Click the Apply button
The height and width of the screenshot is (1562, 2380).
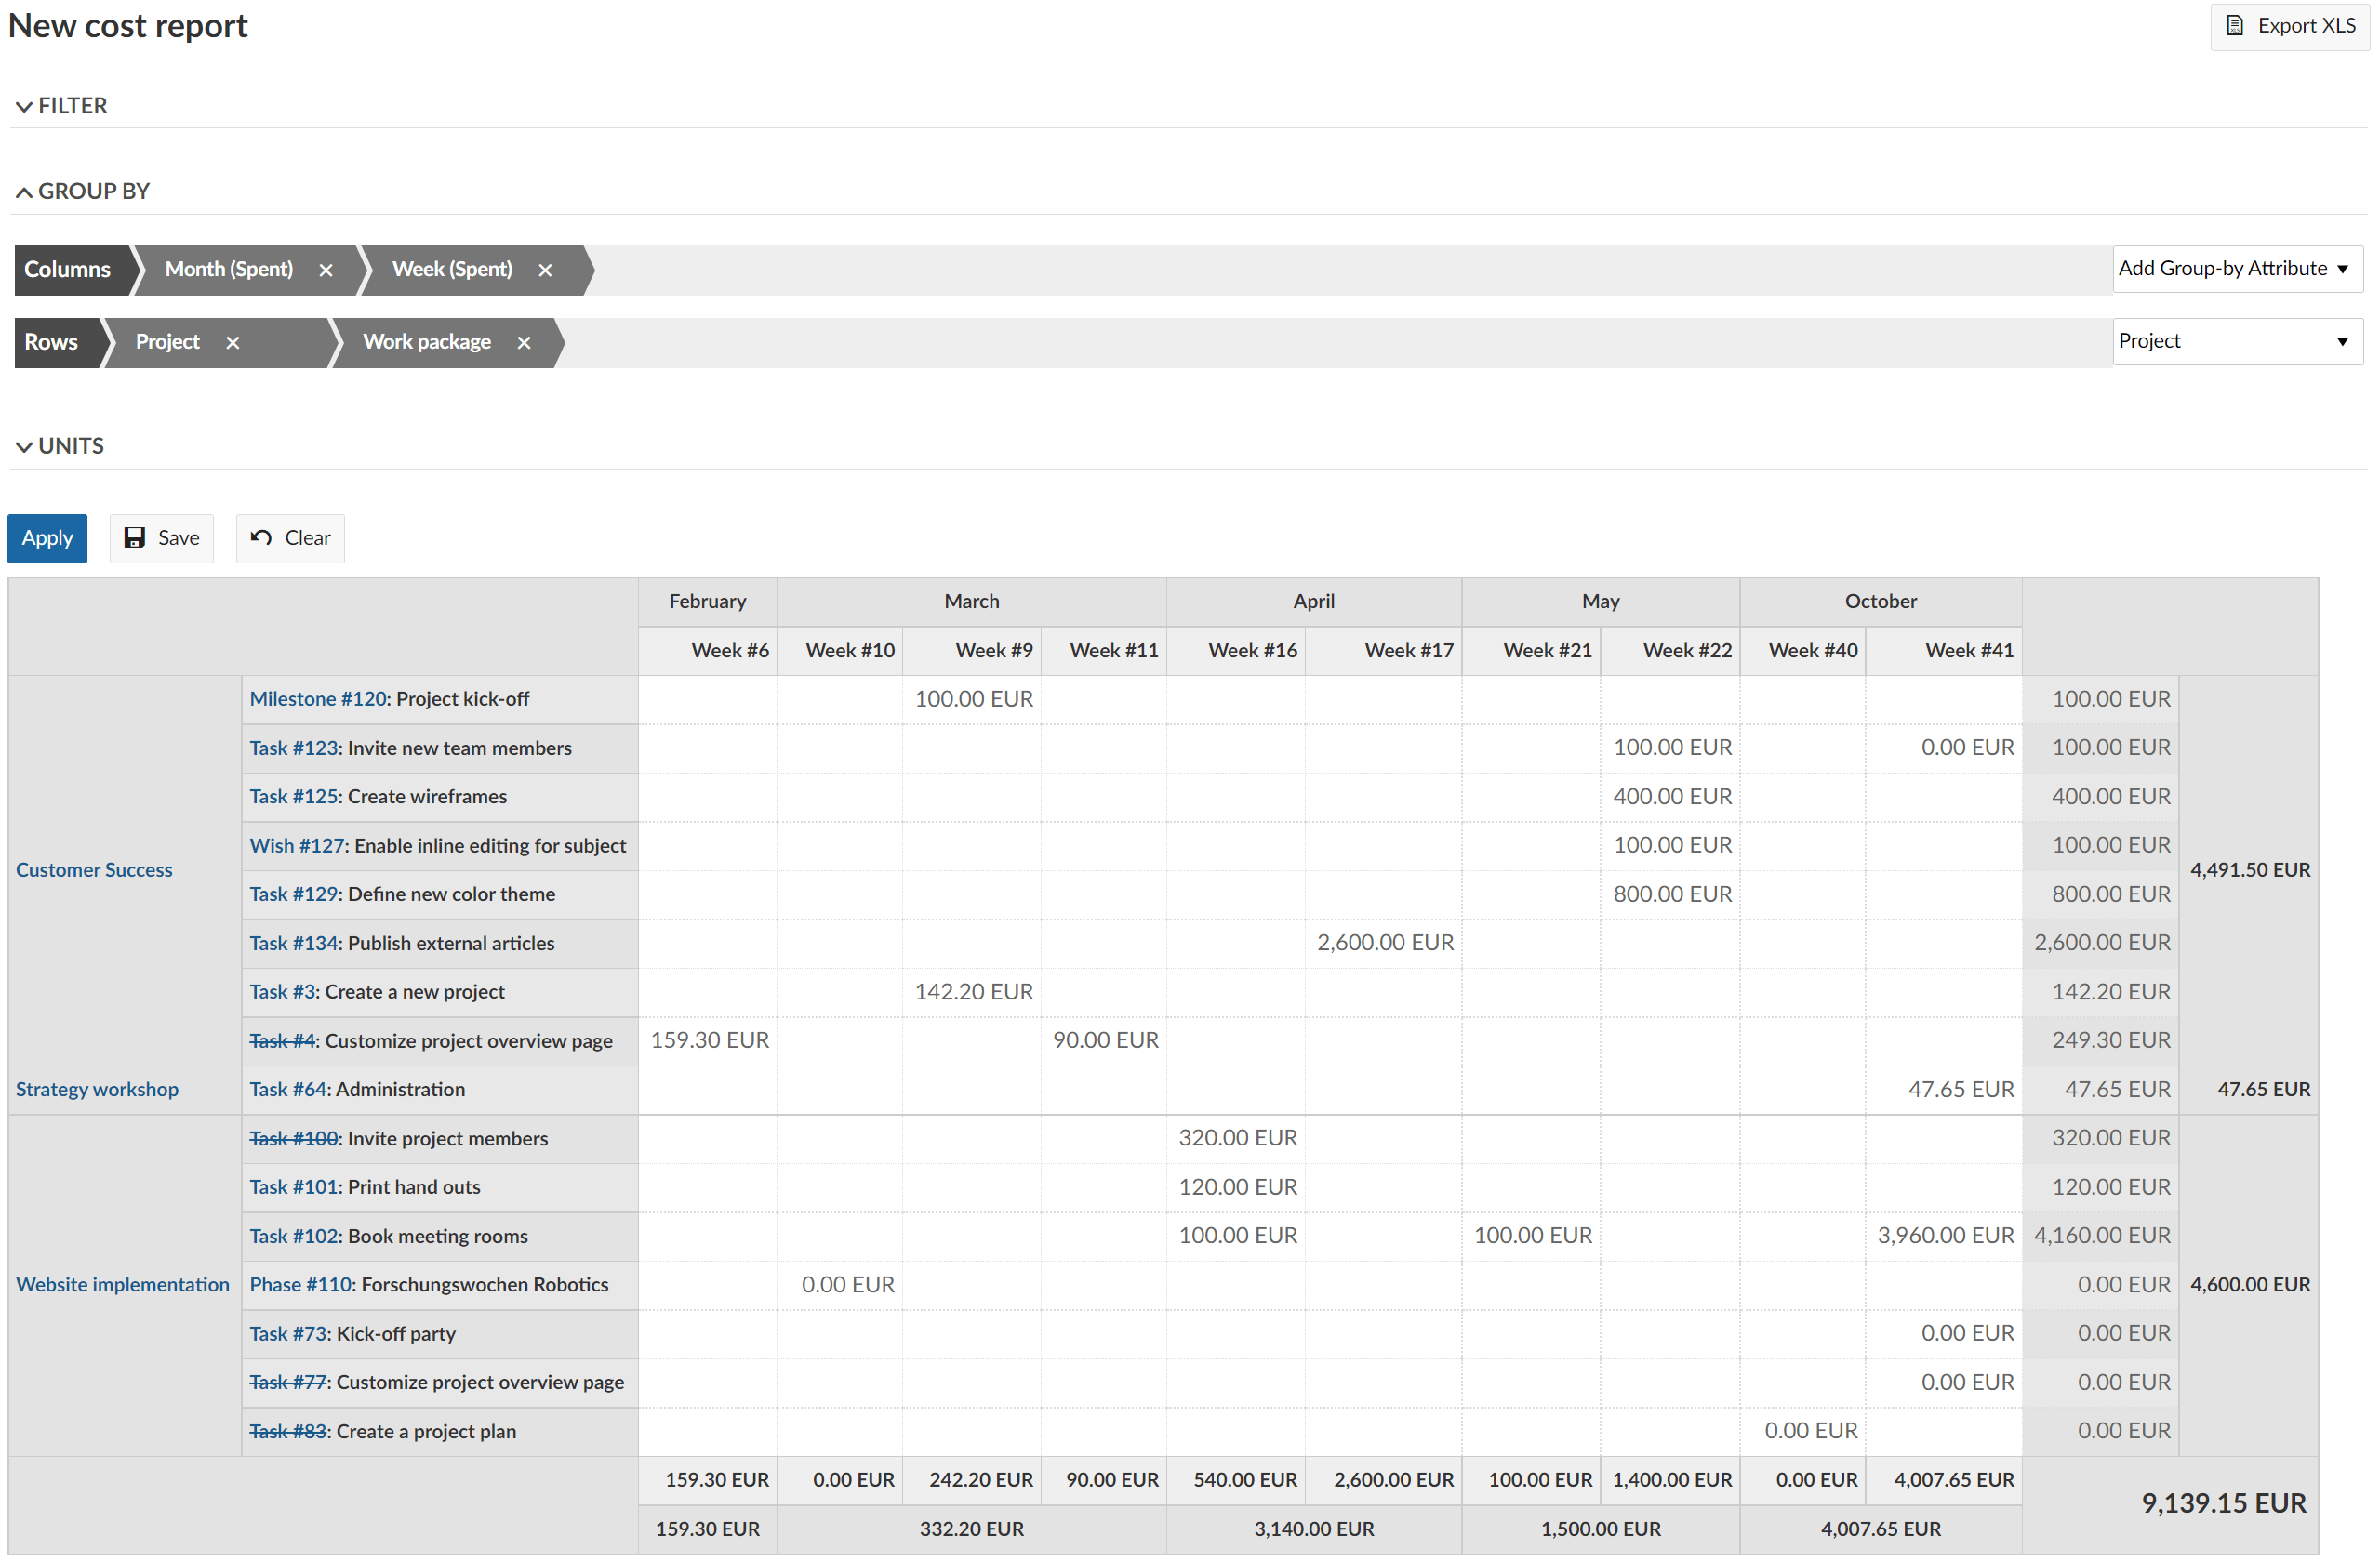coord(47,536)
